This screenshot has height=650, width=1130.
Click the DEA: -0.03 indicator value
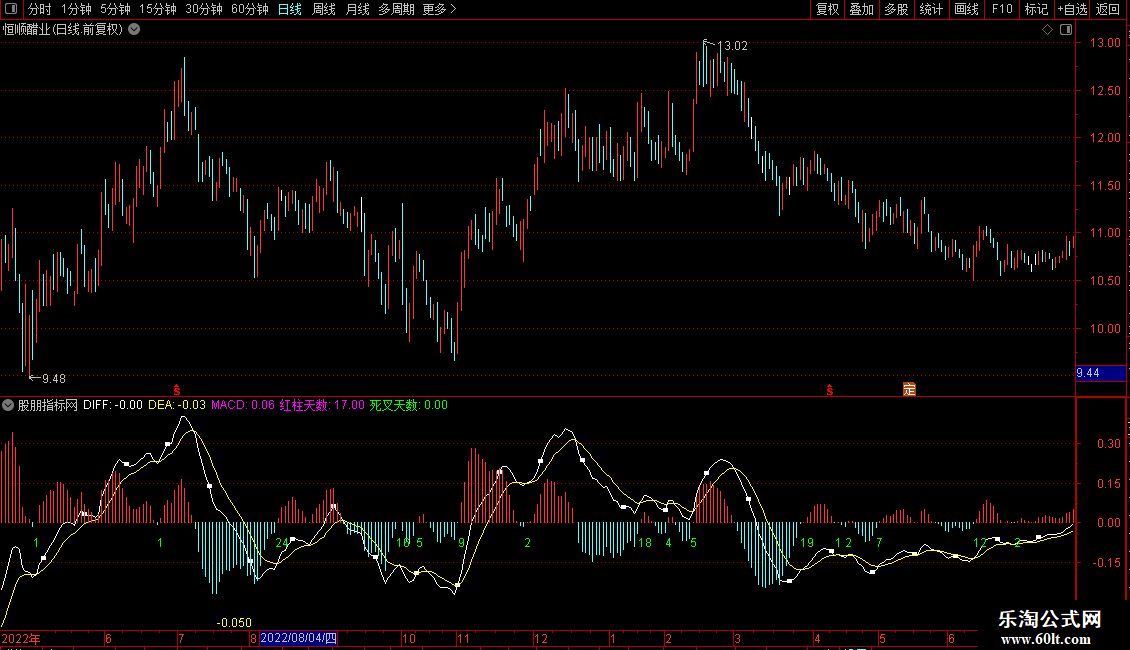177,405
